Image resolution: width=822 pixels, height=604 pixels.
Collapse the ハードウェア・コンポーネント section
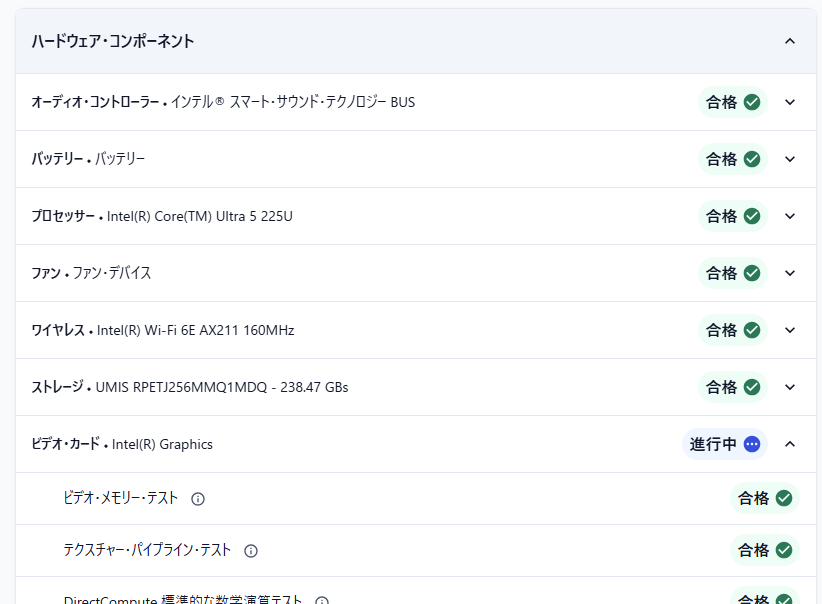[x=790, y=41]
